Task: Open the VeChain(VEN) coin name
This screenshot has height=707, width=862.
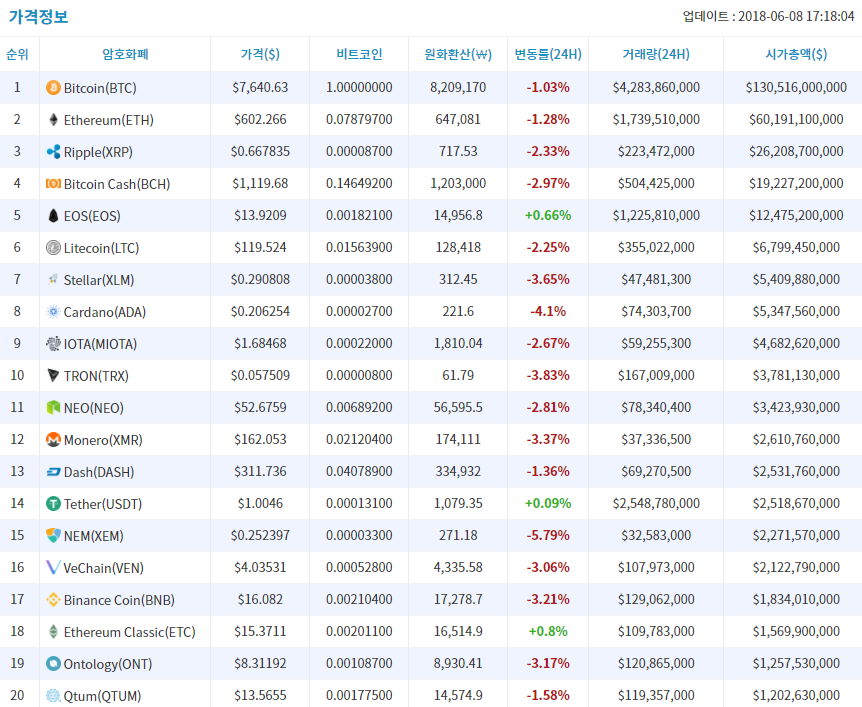Action: coord(103,568)
